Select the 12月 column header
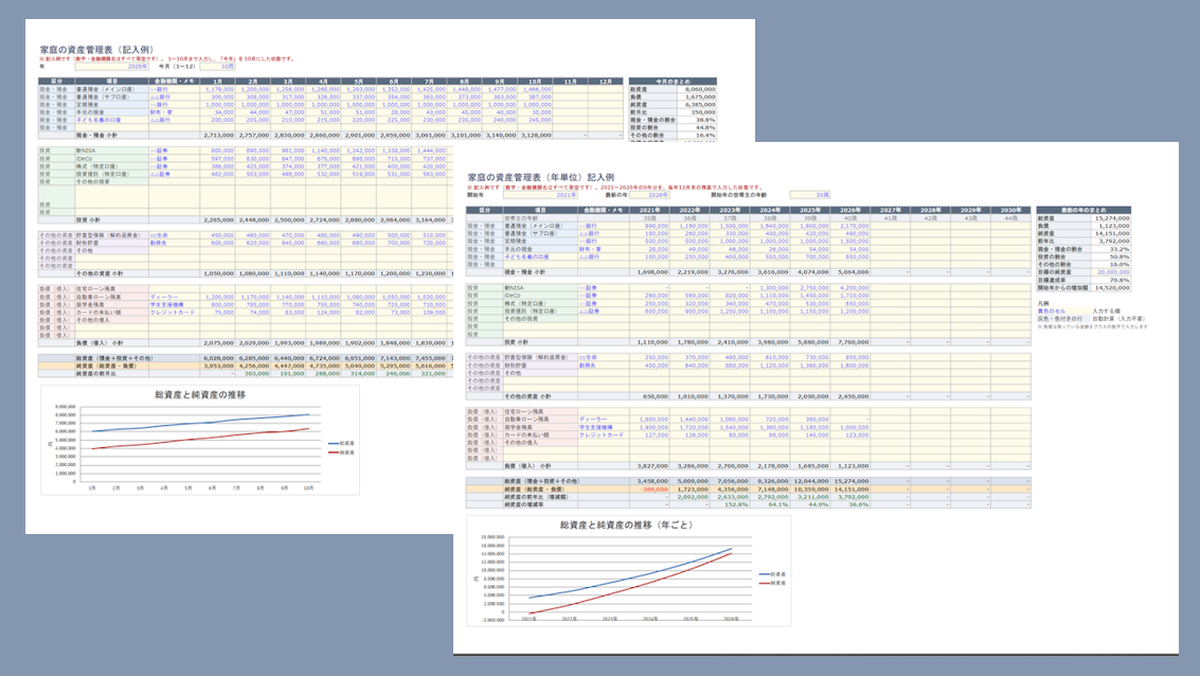This screenshot has height=676, width=1200. [603, 80]
